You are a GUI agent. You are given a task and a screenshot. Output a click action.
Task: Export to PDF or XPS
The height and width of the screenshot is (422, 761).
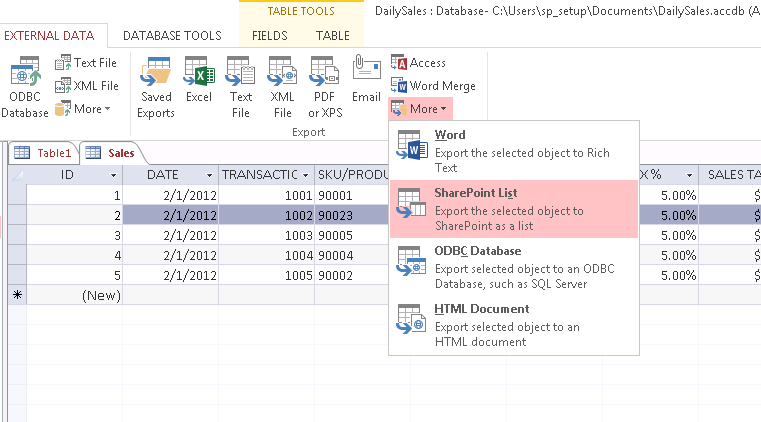pos(325,87)
